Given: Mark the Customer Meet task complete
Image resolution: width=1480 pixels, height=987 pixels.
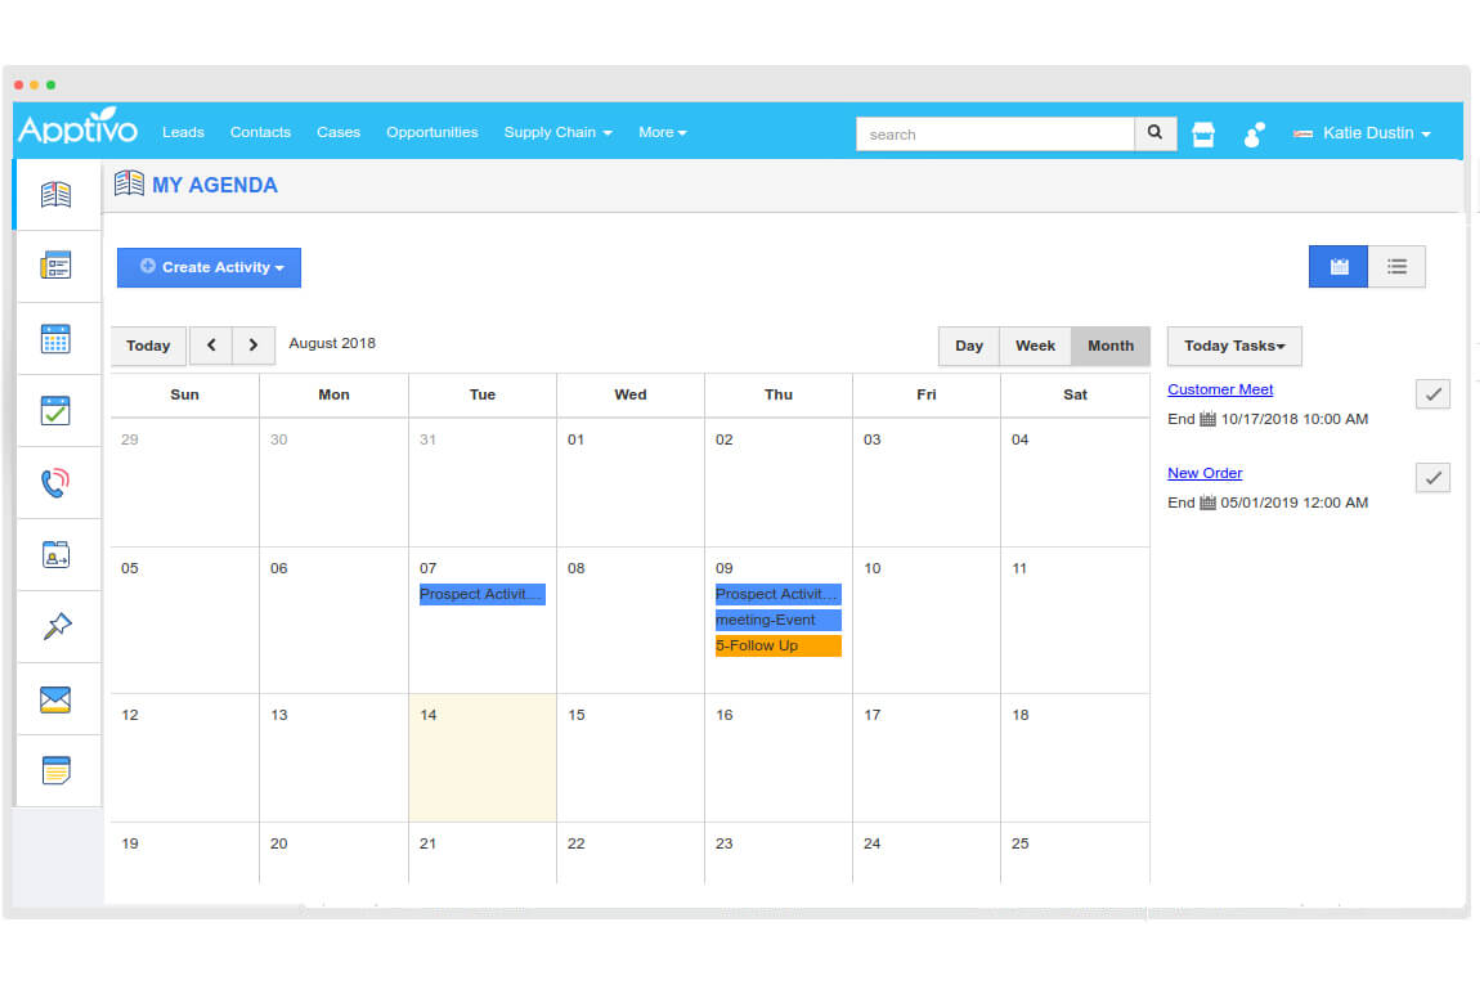Looking at the screenshot, I should 1432,393.
